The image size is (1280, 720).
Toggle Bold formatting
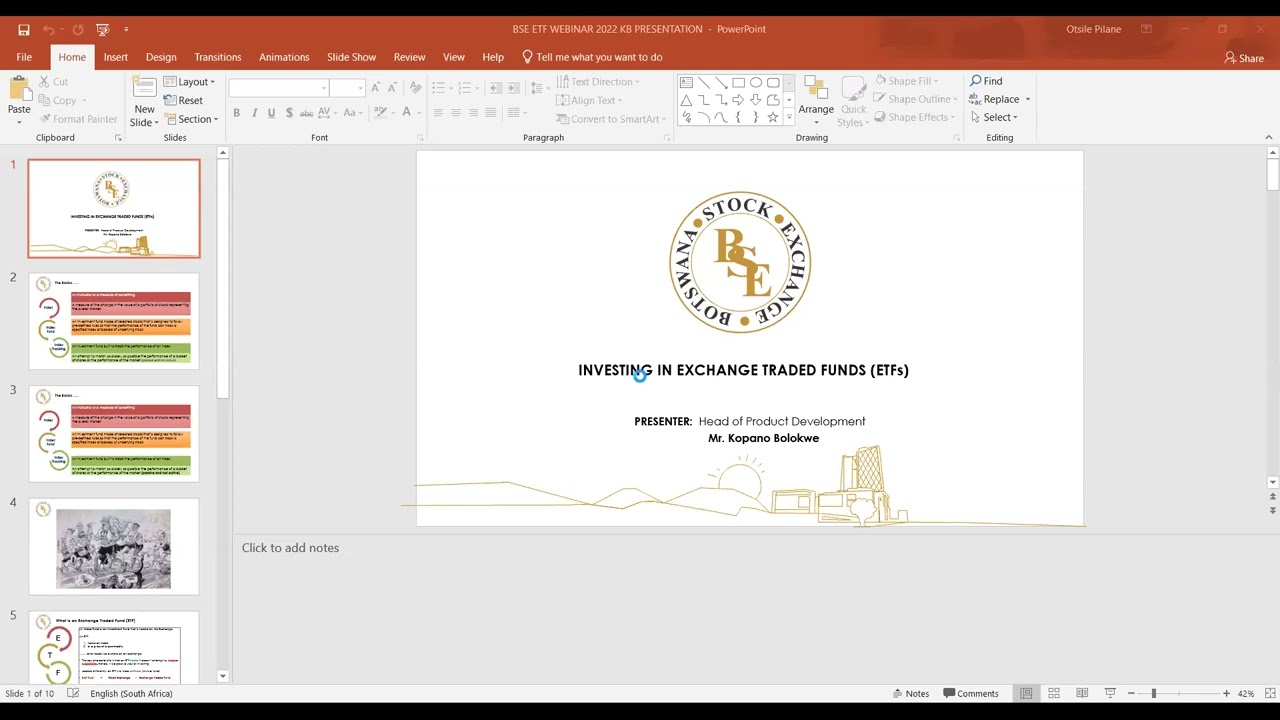pyautogui.click(x=236, y=113)
